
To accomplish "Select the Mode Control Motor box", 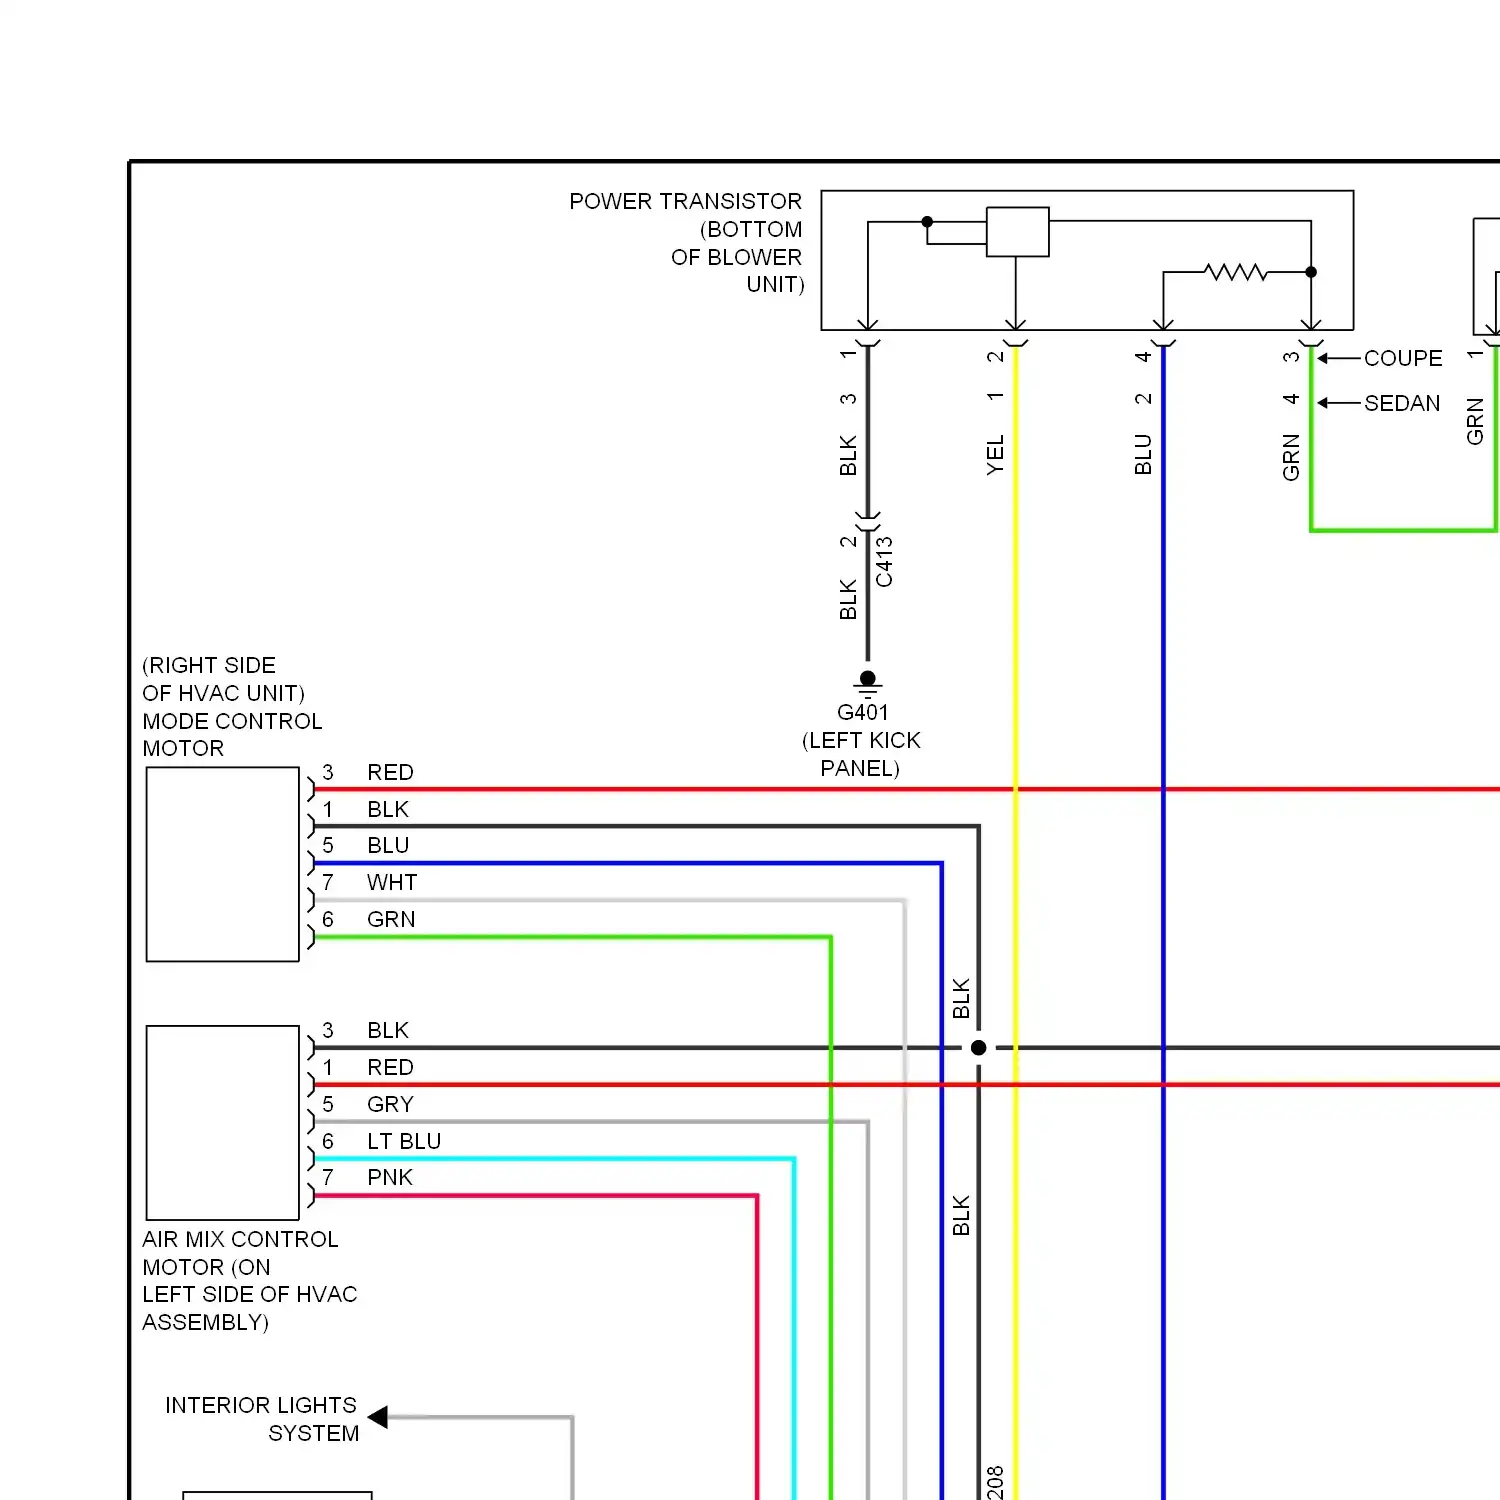I will tap(222, 864).
